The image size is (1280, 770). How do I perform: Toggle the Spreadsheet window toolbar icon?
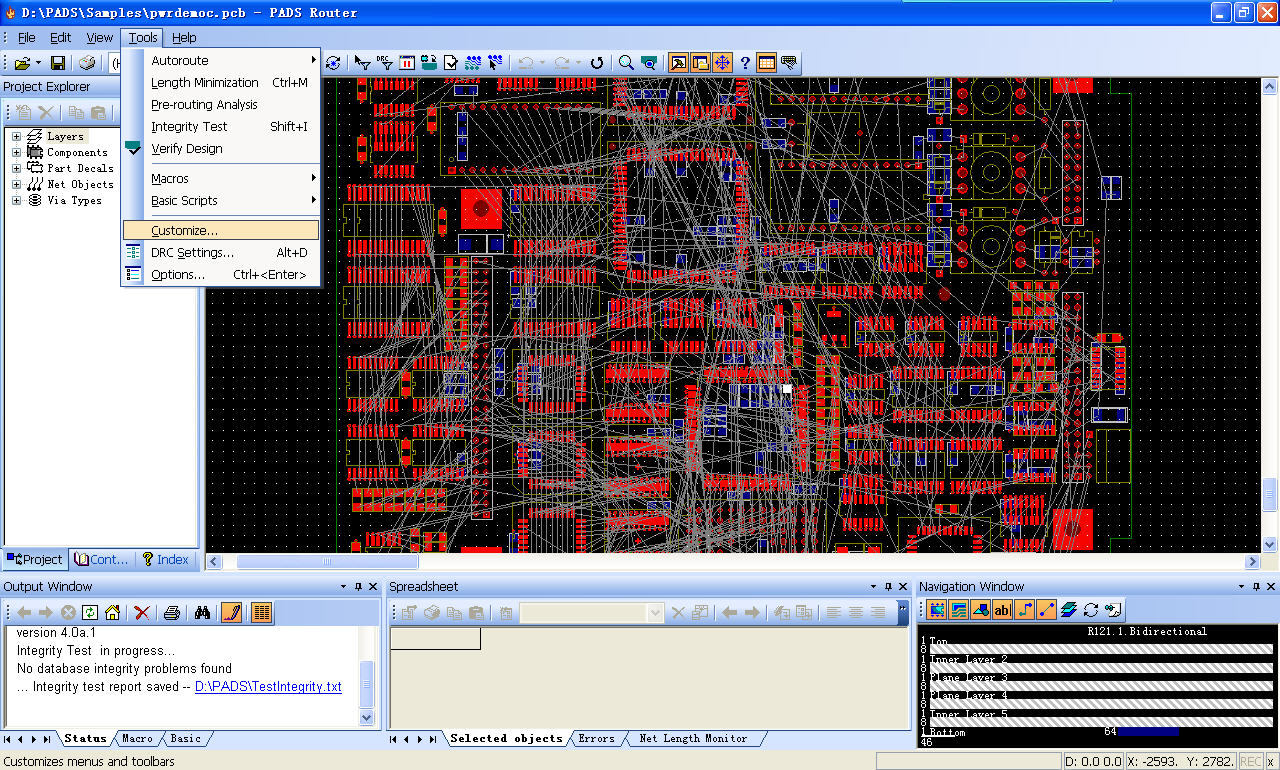click(767, 63)
